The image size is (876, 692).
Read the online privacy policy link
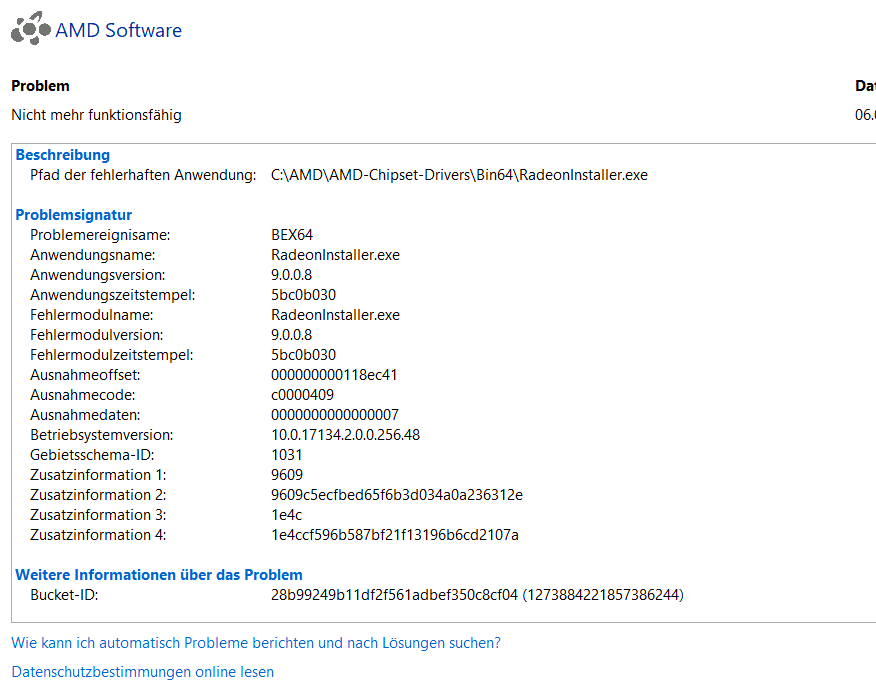[142, 671]
